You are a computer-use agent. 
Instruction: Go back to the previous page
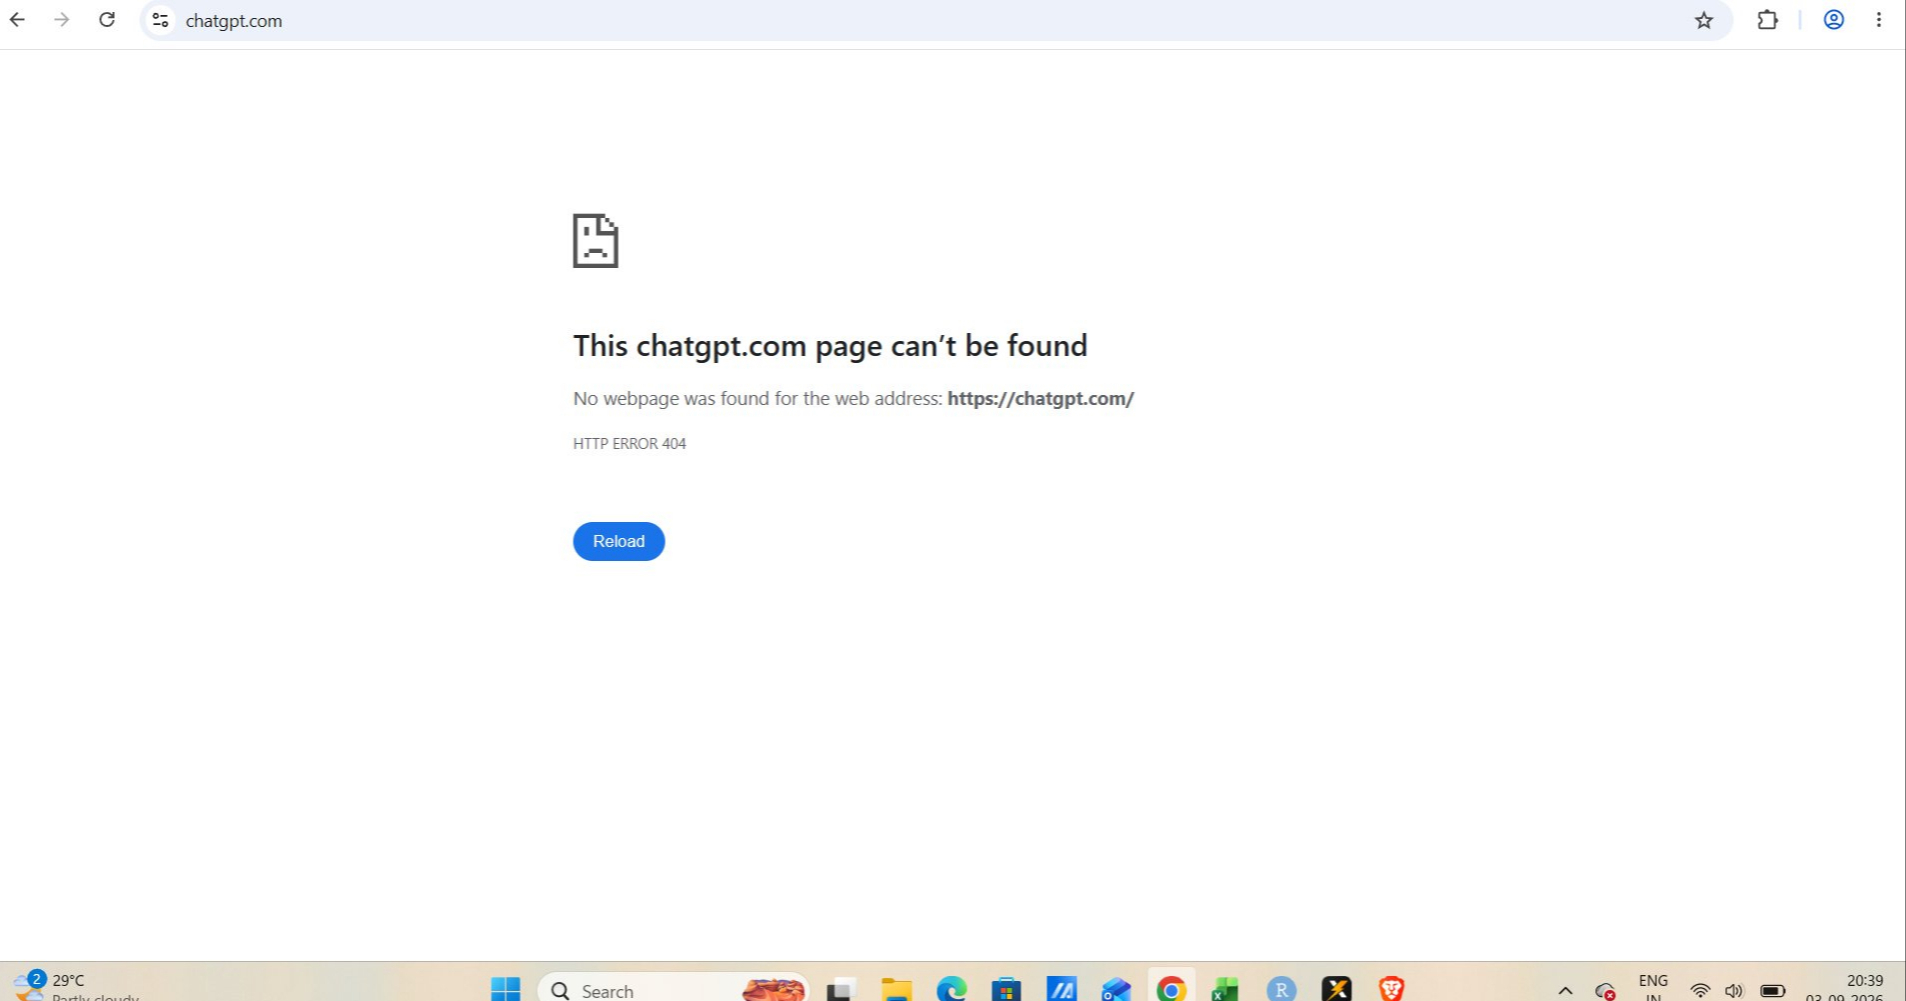coord(17,20)
